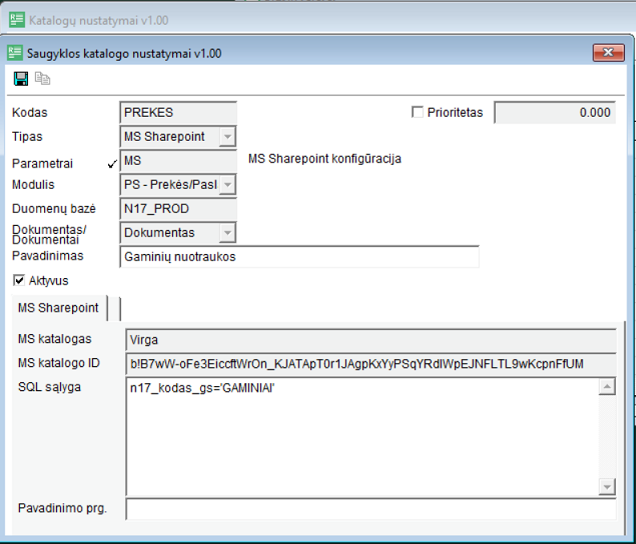The image size is (636, 544).
Task: Click the Copy icon in toolbar
Action: 42,79
